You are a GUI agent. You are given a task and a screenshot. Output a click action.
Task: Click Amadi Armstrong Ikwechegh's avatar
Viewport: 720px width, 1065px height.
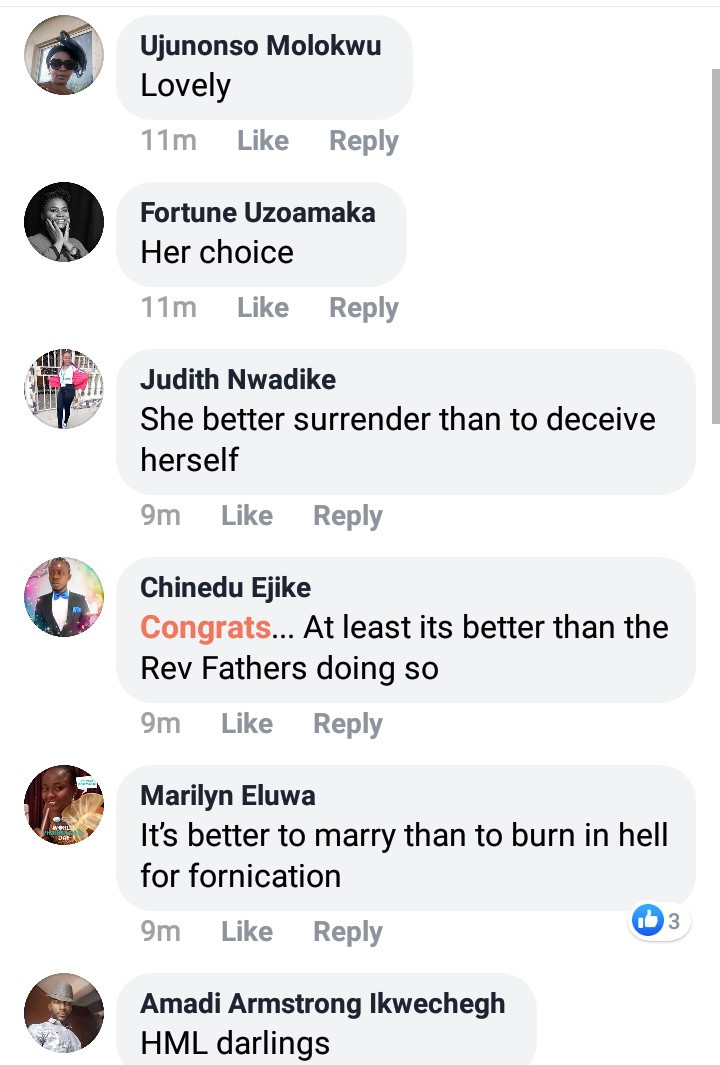pos(64,1013)
